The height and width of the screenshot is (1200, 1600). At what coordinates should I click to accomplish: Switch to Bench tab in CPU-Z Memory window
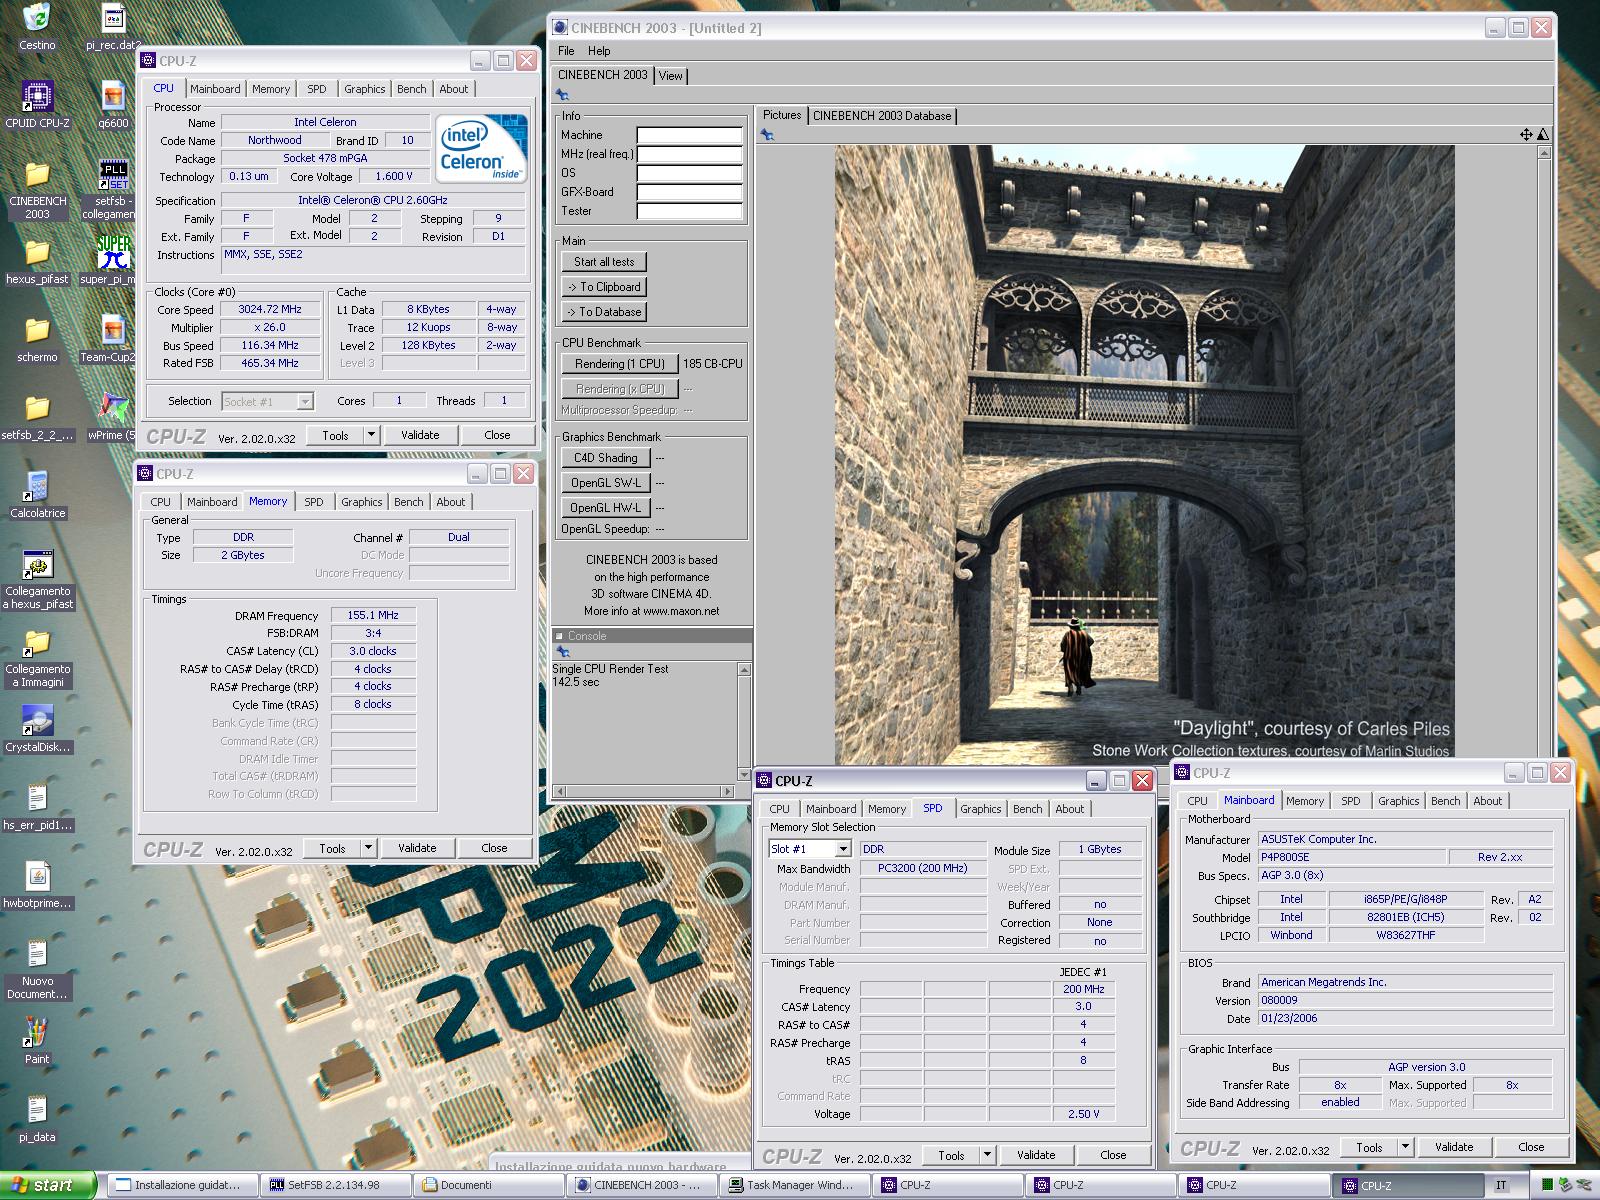(x=408, y=502)
